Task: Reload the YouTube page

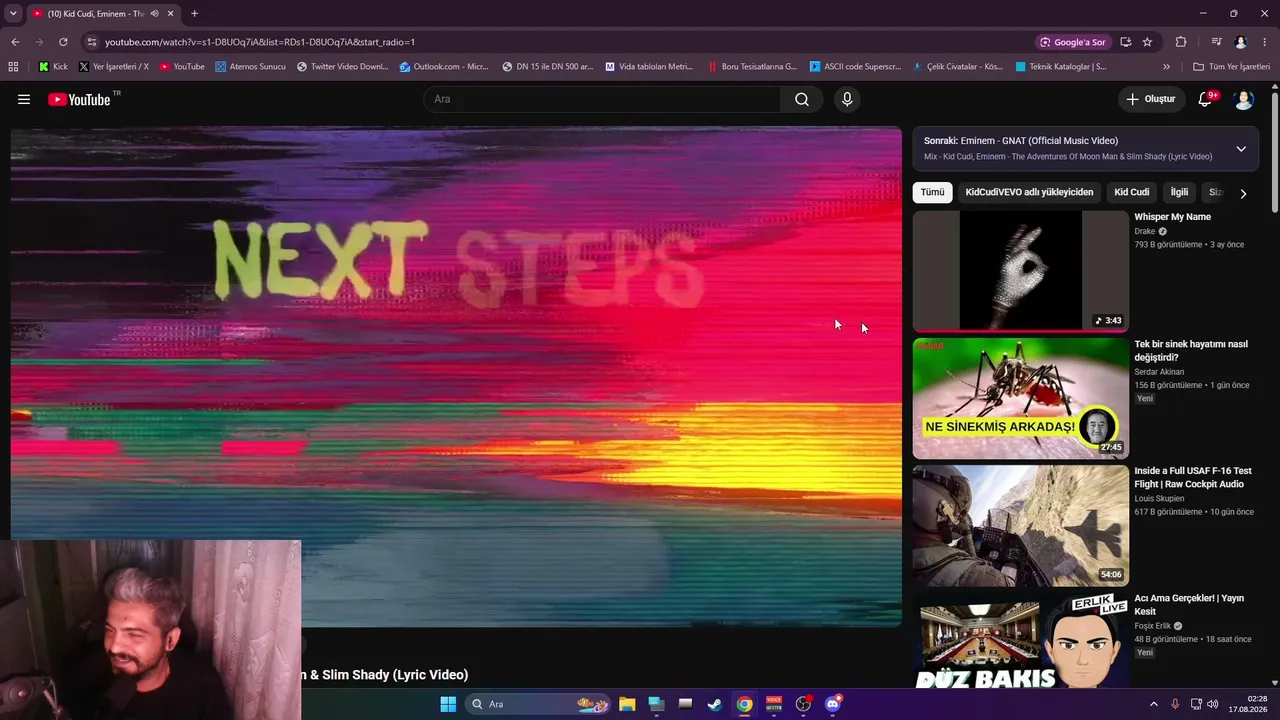Action: pyautogui.click(x=63, y=42)
